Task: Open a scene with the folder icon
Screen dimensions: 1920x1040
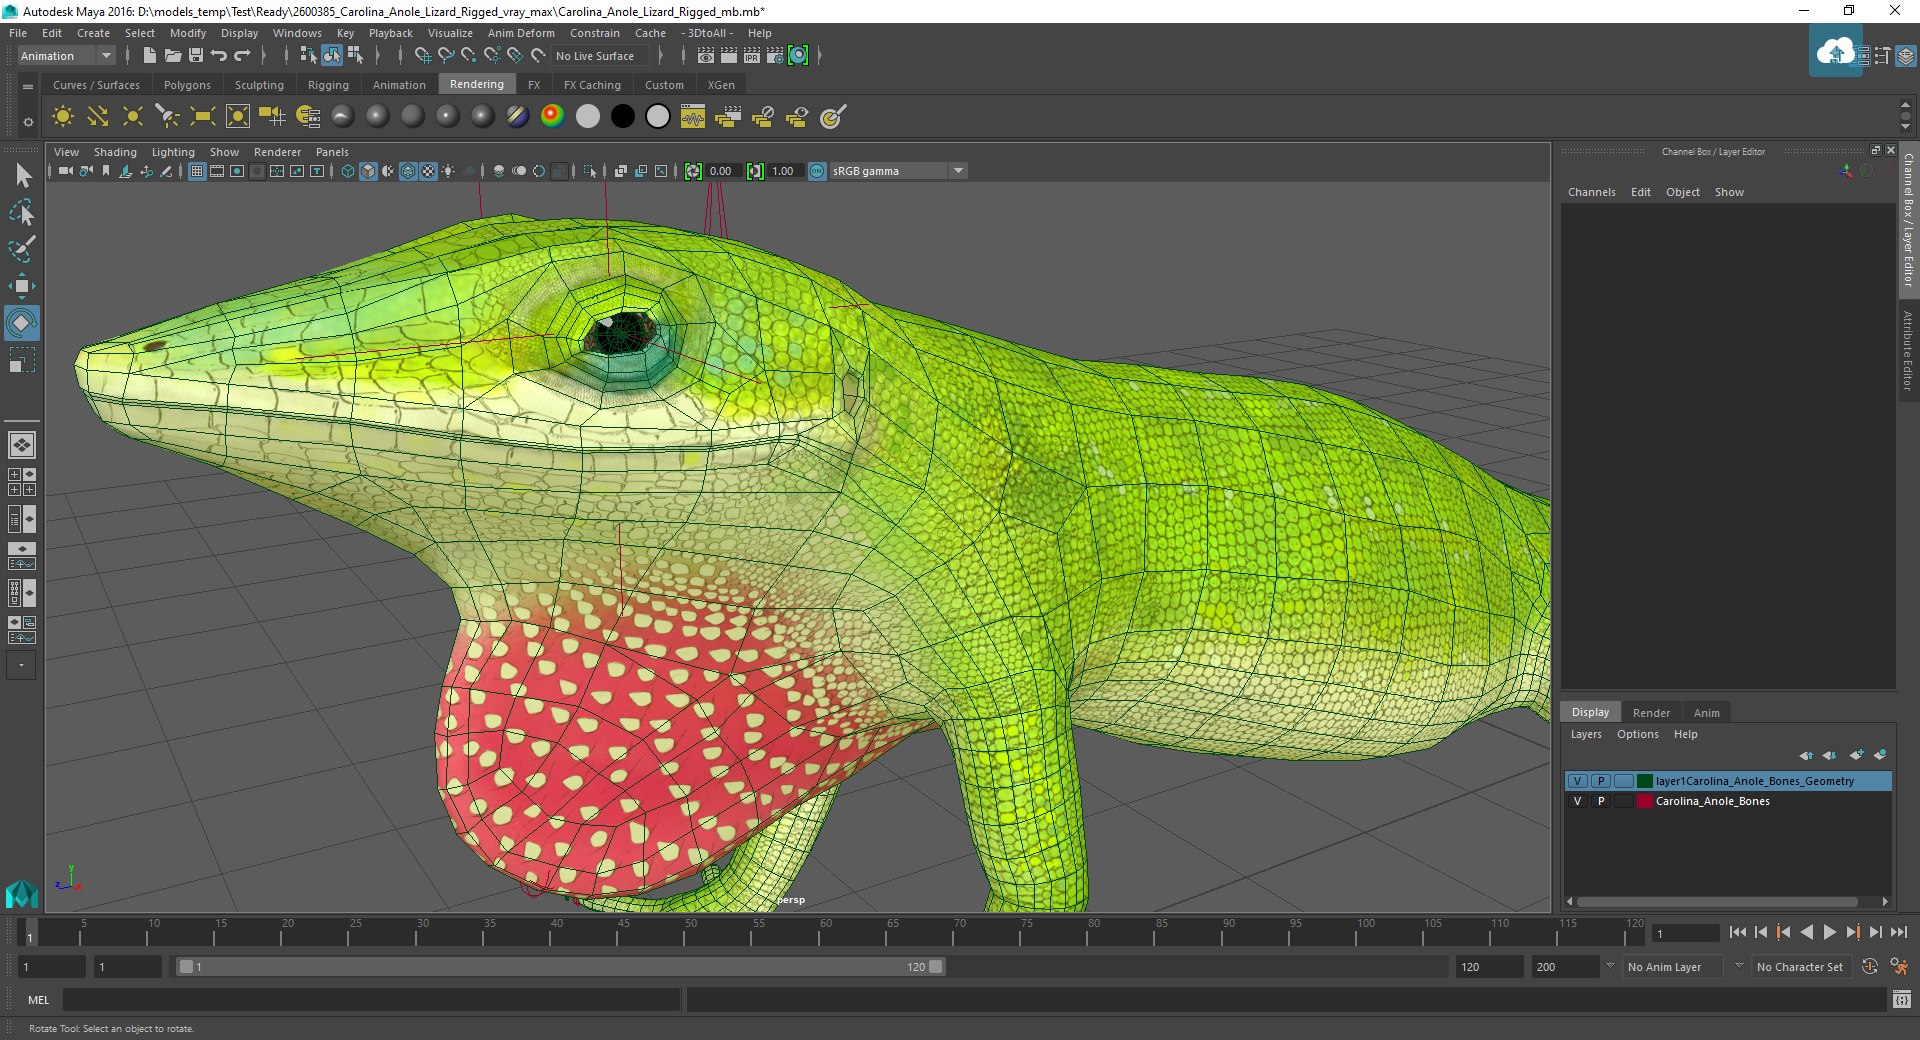Action: [x=172, y=56]
